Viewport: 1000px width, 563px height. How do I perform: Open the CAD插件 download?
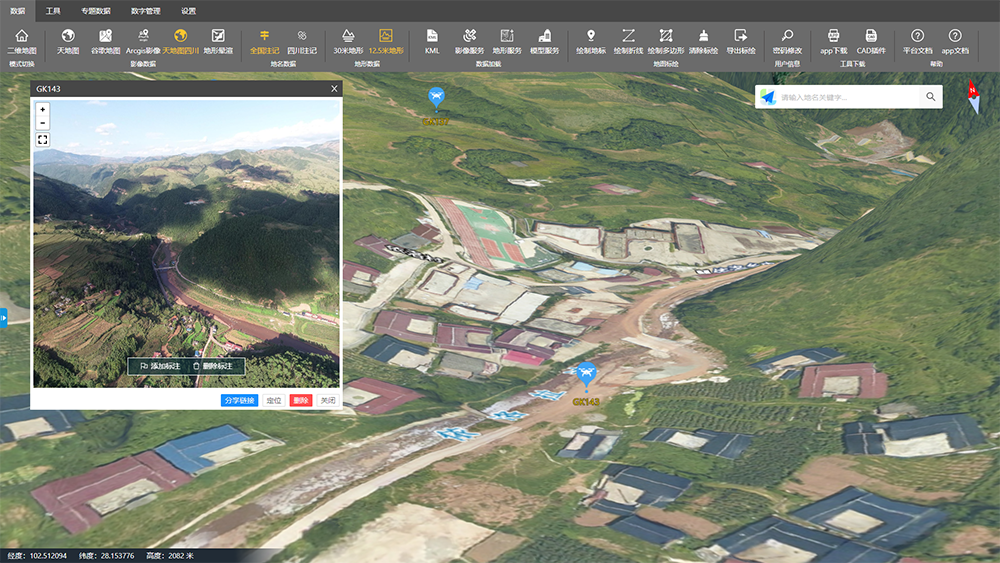[871, 40]
